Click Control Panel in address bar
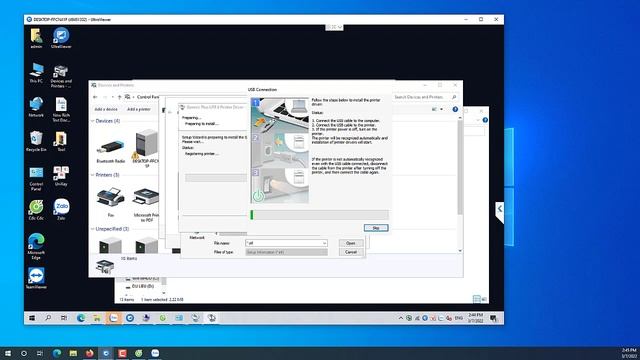 (x=148, y=97)
